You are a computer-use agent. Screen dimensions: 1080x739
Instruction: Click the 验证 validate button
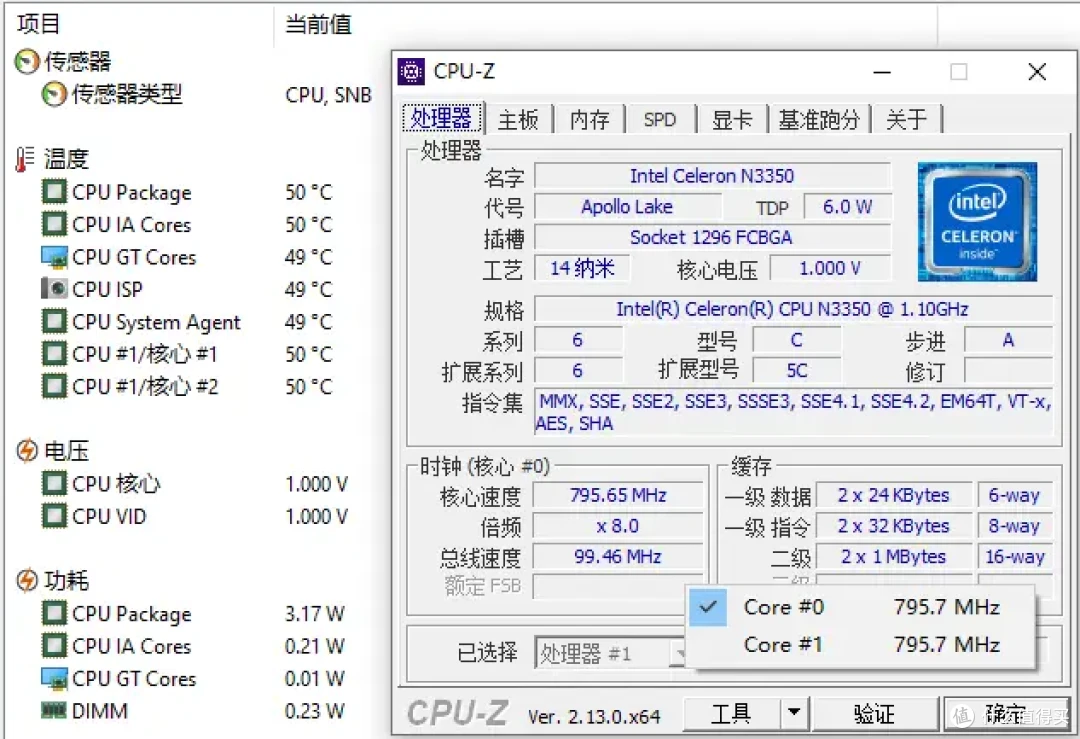point(875,713)
